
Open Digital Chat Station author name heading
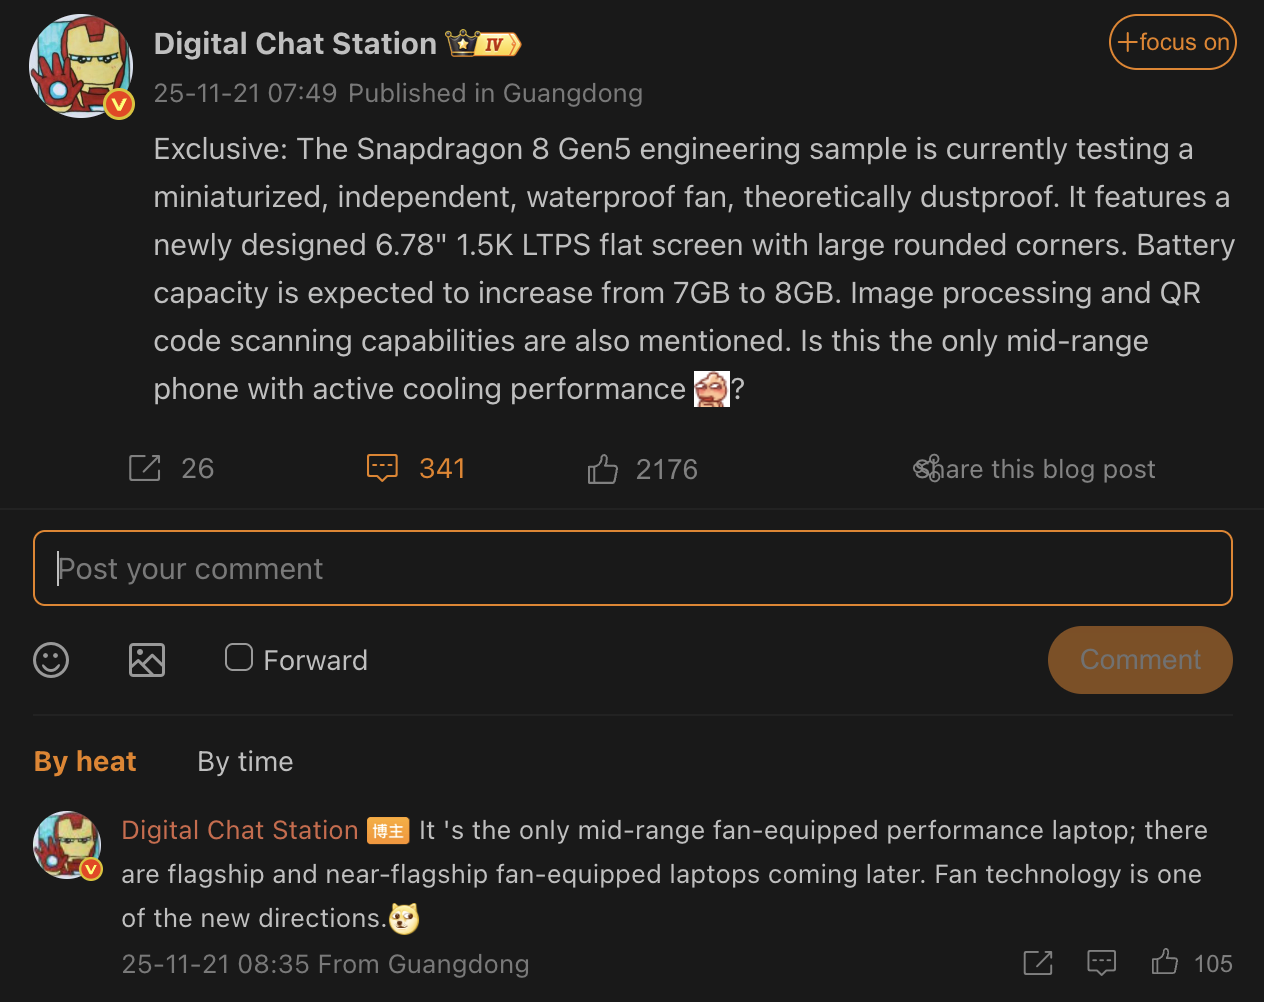point(295,44)
